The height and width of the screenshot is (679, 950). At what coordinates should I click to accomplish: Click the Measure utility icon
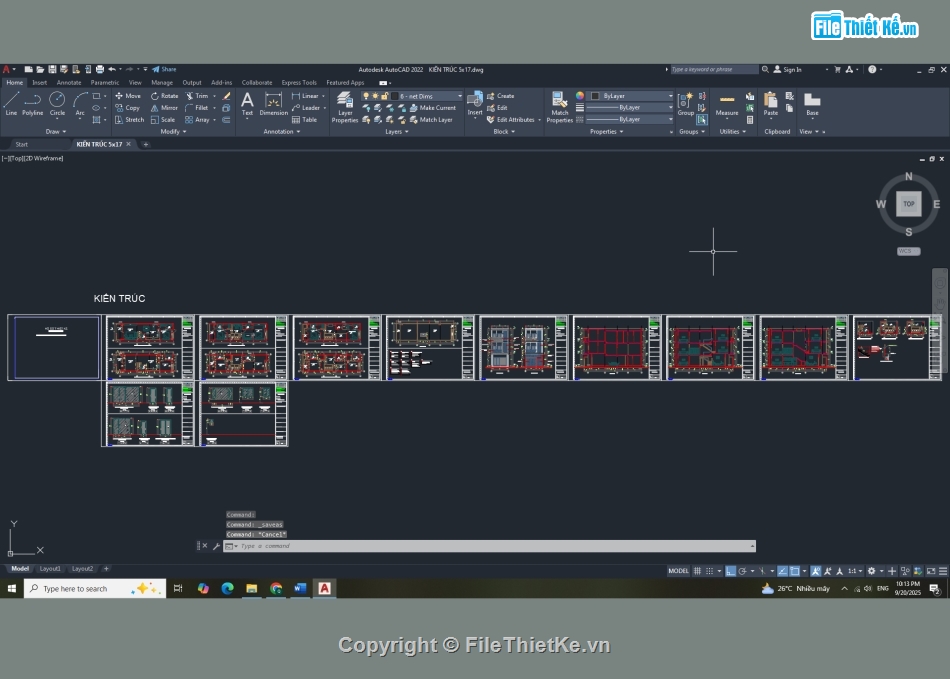(727, 103)
